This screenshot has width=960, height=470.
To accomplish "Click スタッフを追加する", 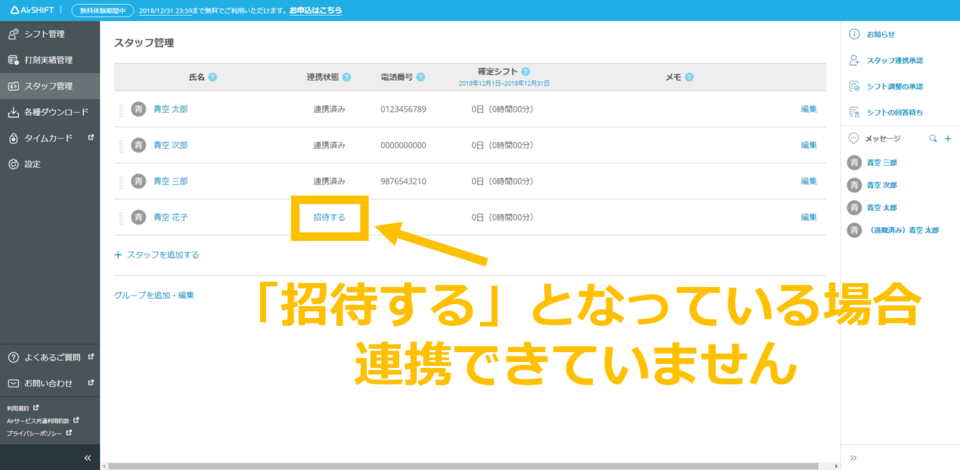I will 157,255.
